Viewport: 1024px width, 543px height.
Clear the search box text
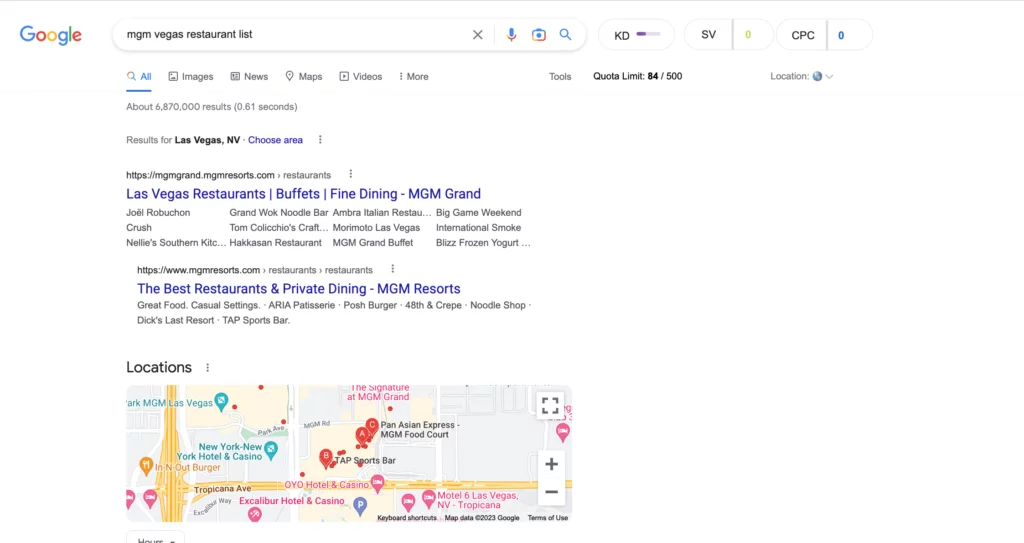tap(477, 35)
